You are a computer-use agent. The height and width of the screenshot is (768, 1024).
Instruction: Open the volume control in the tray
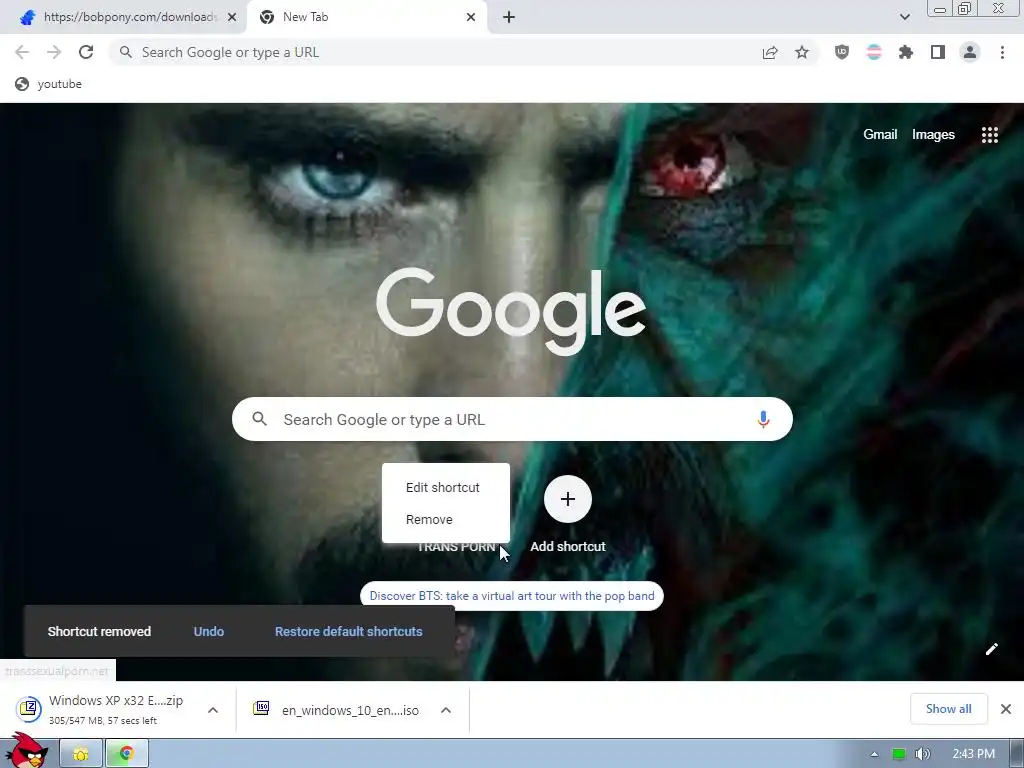pyautogui.click(x=922, y=754)
